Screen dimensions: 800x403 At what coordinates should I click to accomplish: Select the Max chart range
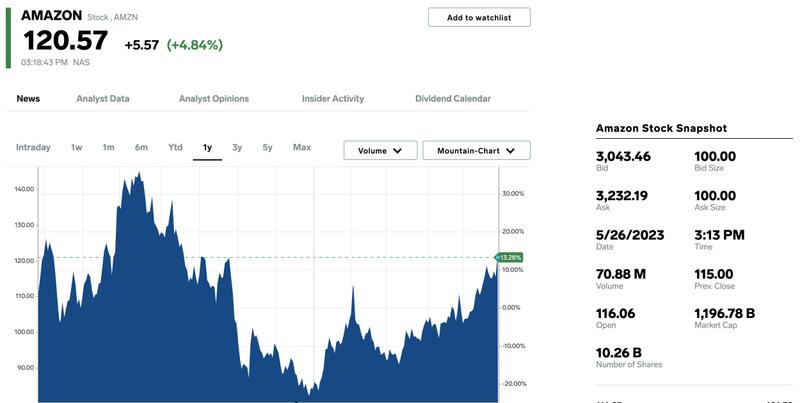(302, 147)
